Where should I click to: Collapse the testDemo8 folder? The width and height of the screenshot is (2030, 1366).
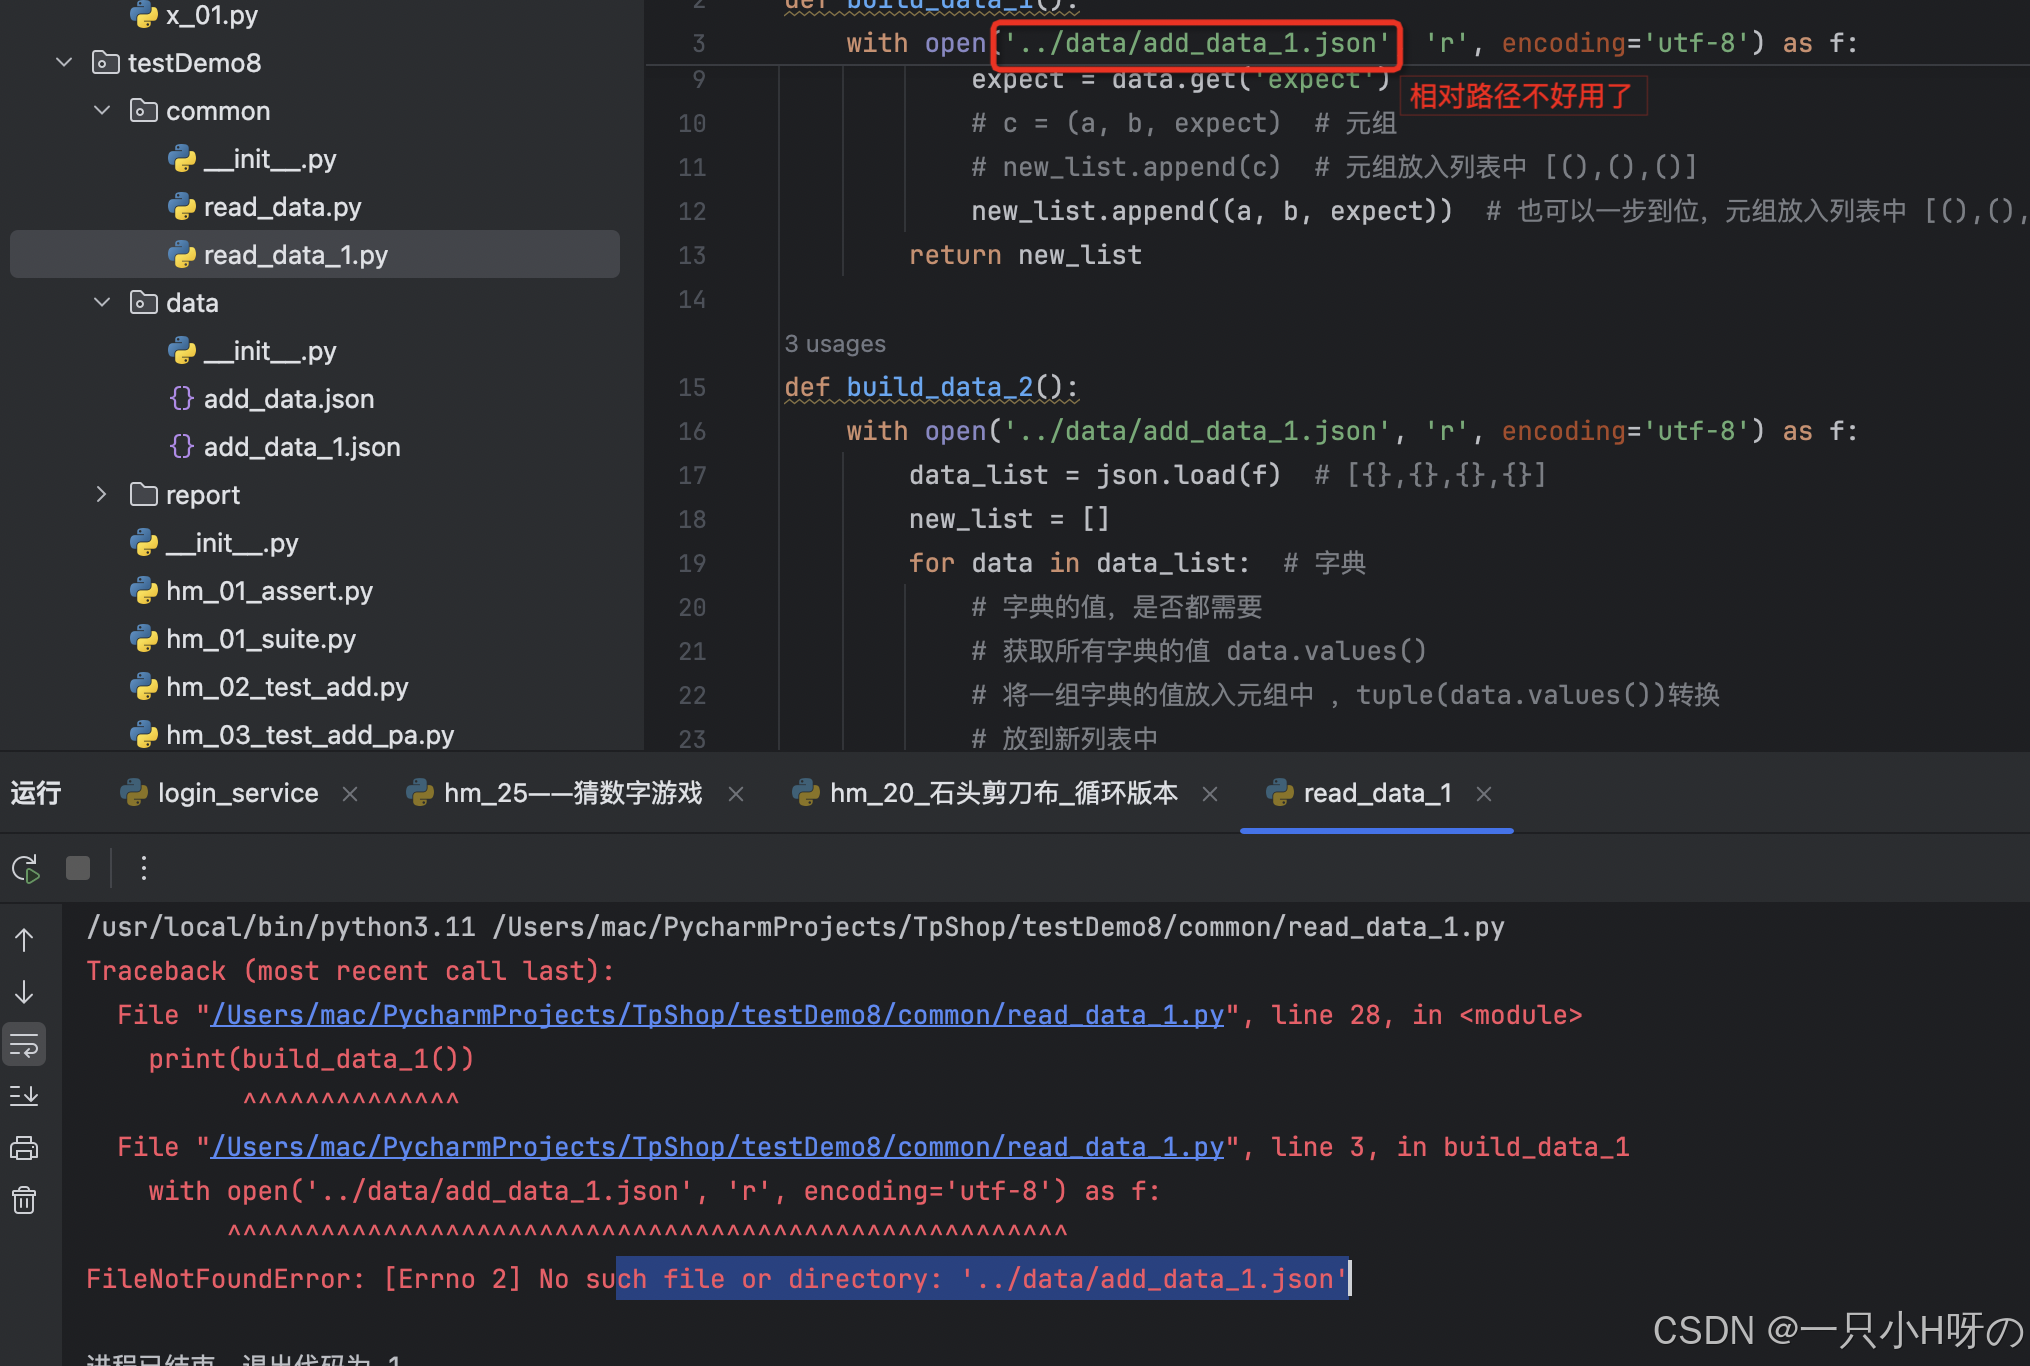pos(63,62)
